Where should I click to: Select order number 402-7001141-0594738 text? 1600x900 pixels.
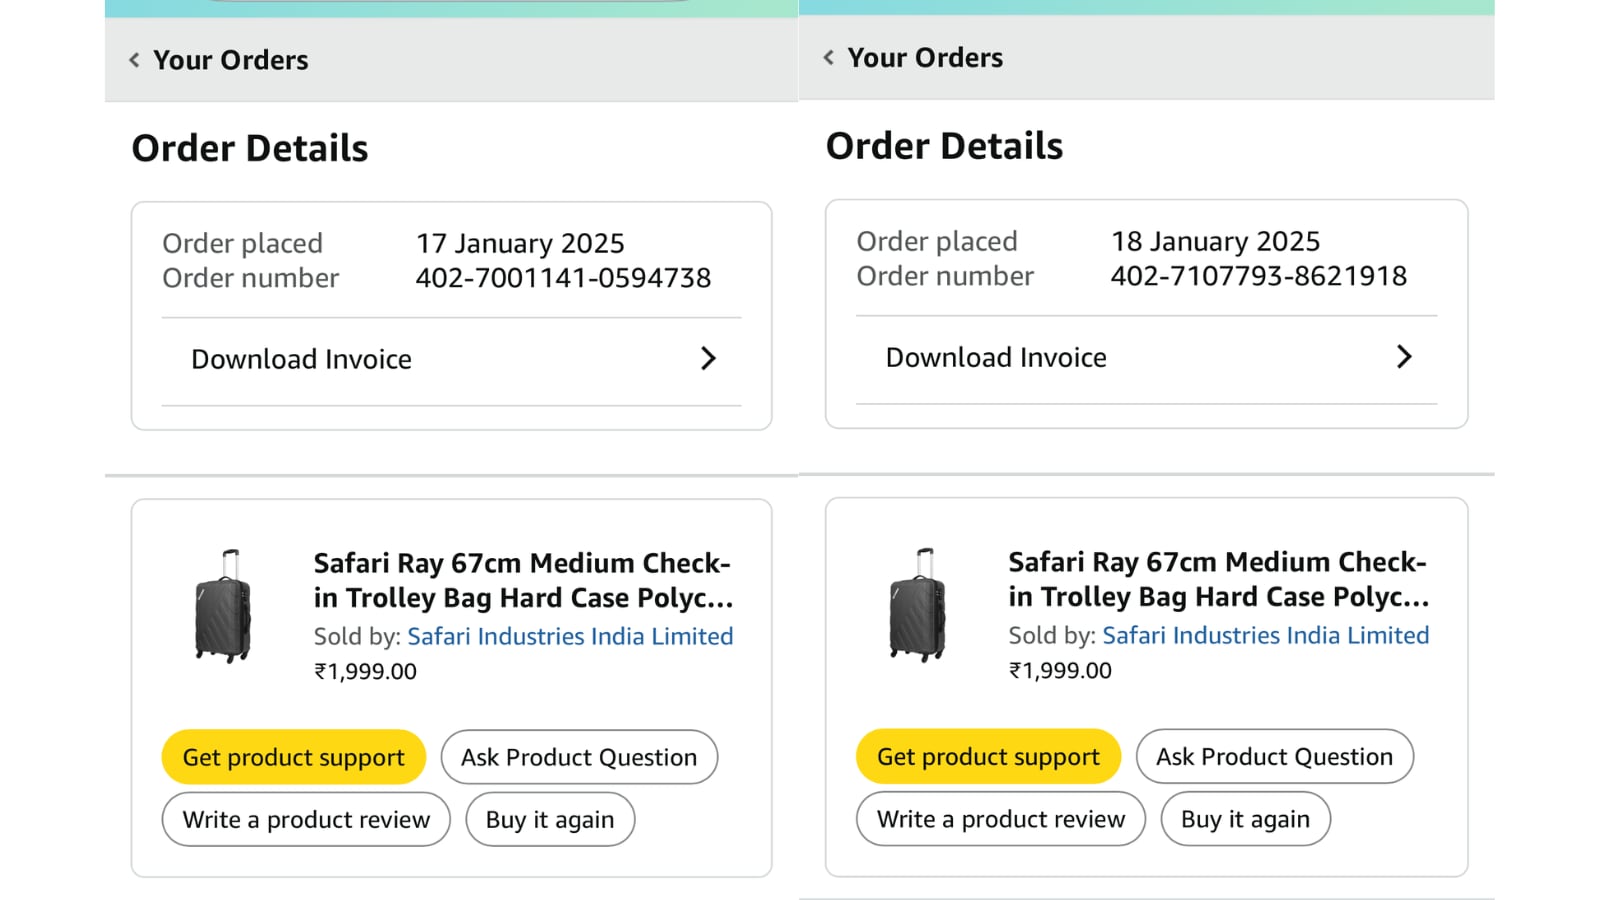(x=563, y=278)
